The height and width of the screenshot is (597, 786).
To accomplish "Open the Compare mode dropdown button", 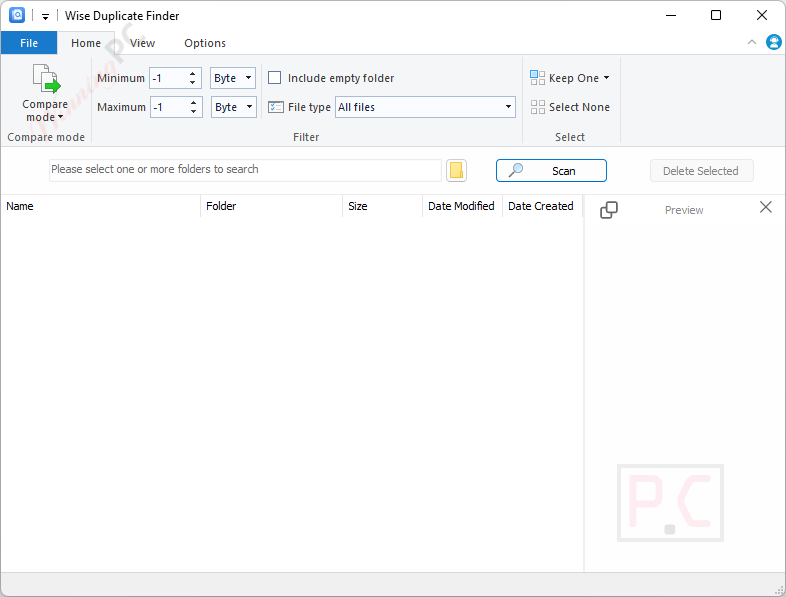I will (x=45, y=93).
